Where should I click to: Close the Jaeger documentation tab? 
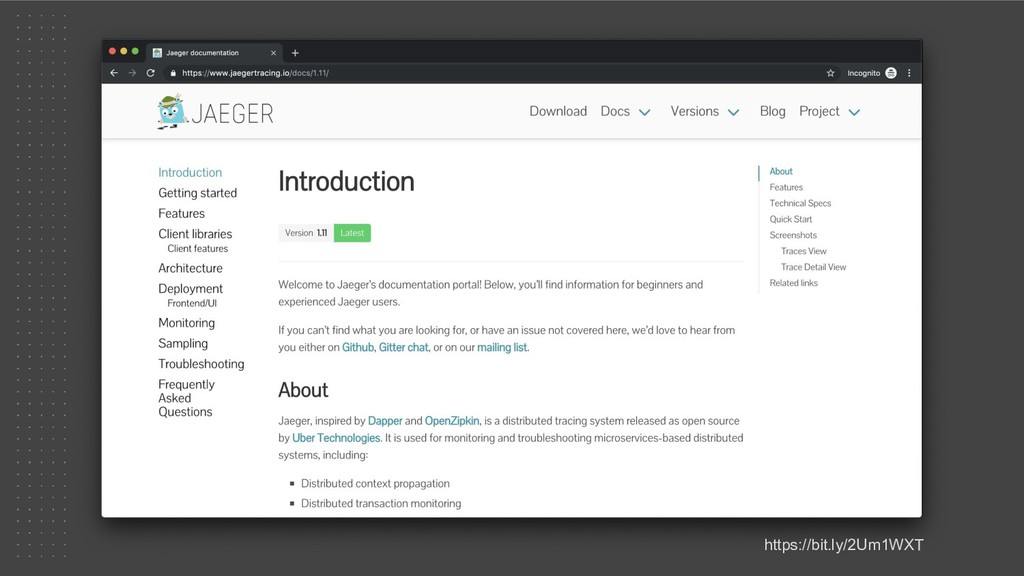(274, 53)
